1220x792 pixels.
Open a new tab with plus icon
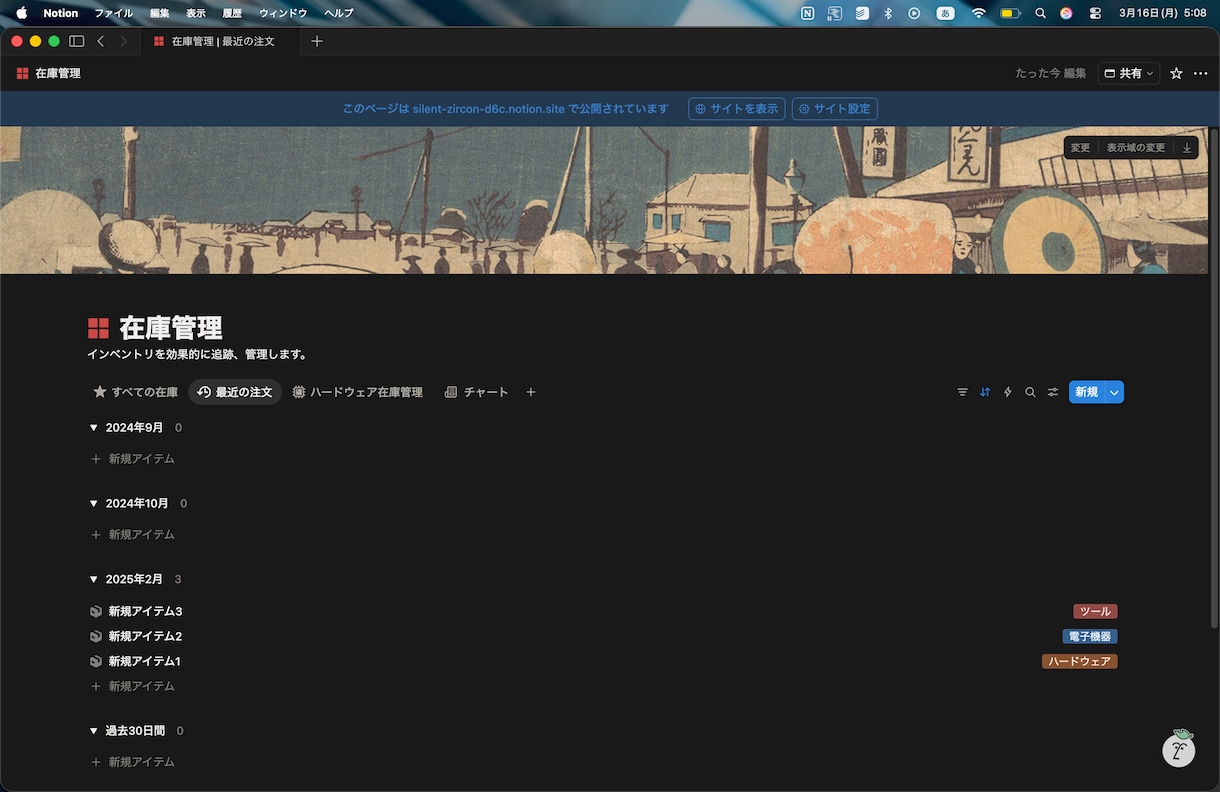click(x=317, y=41)
